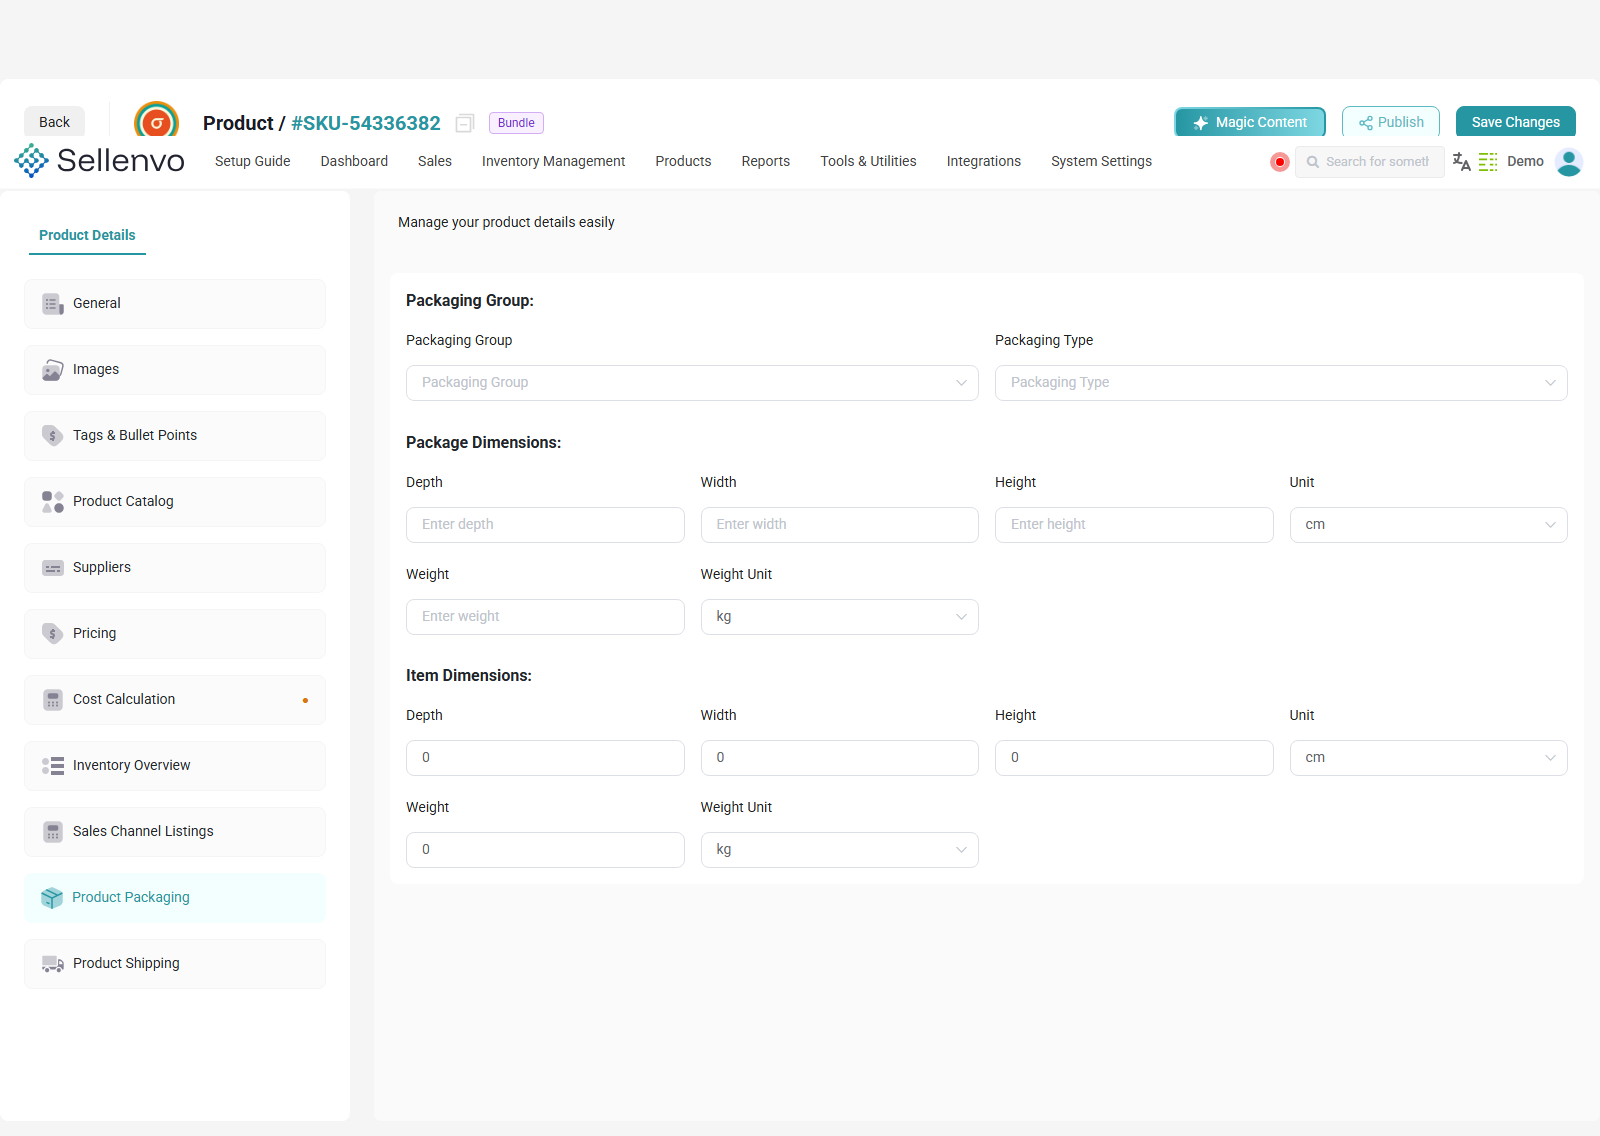Expand the Packaging Group dropdown
Screen dimensions: 1600x1136
pyautogui.click(x=692, y=383)
